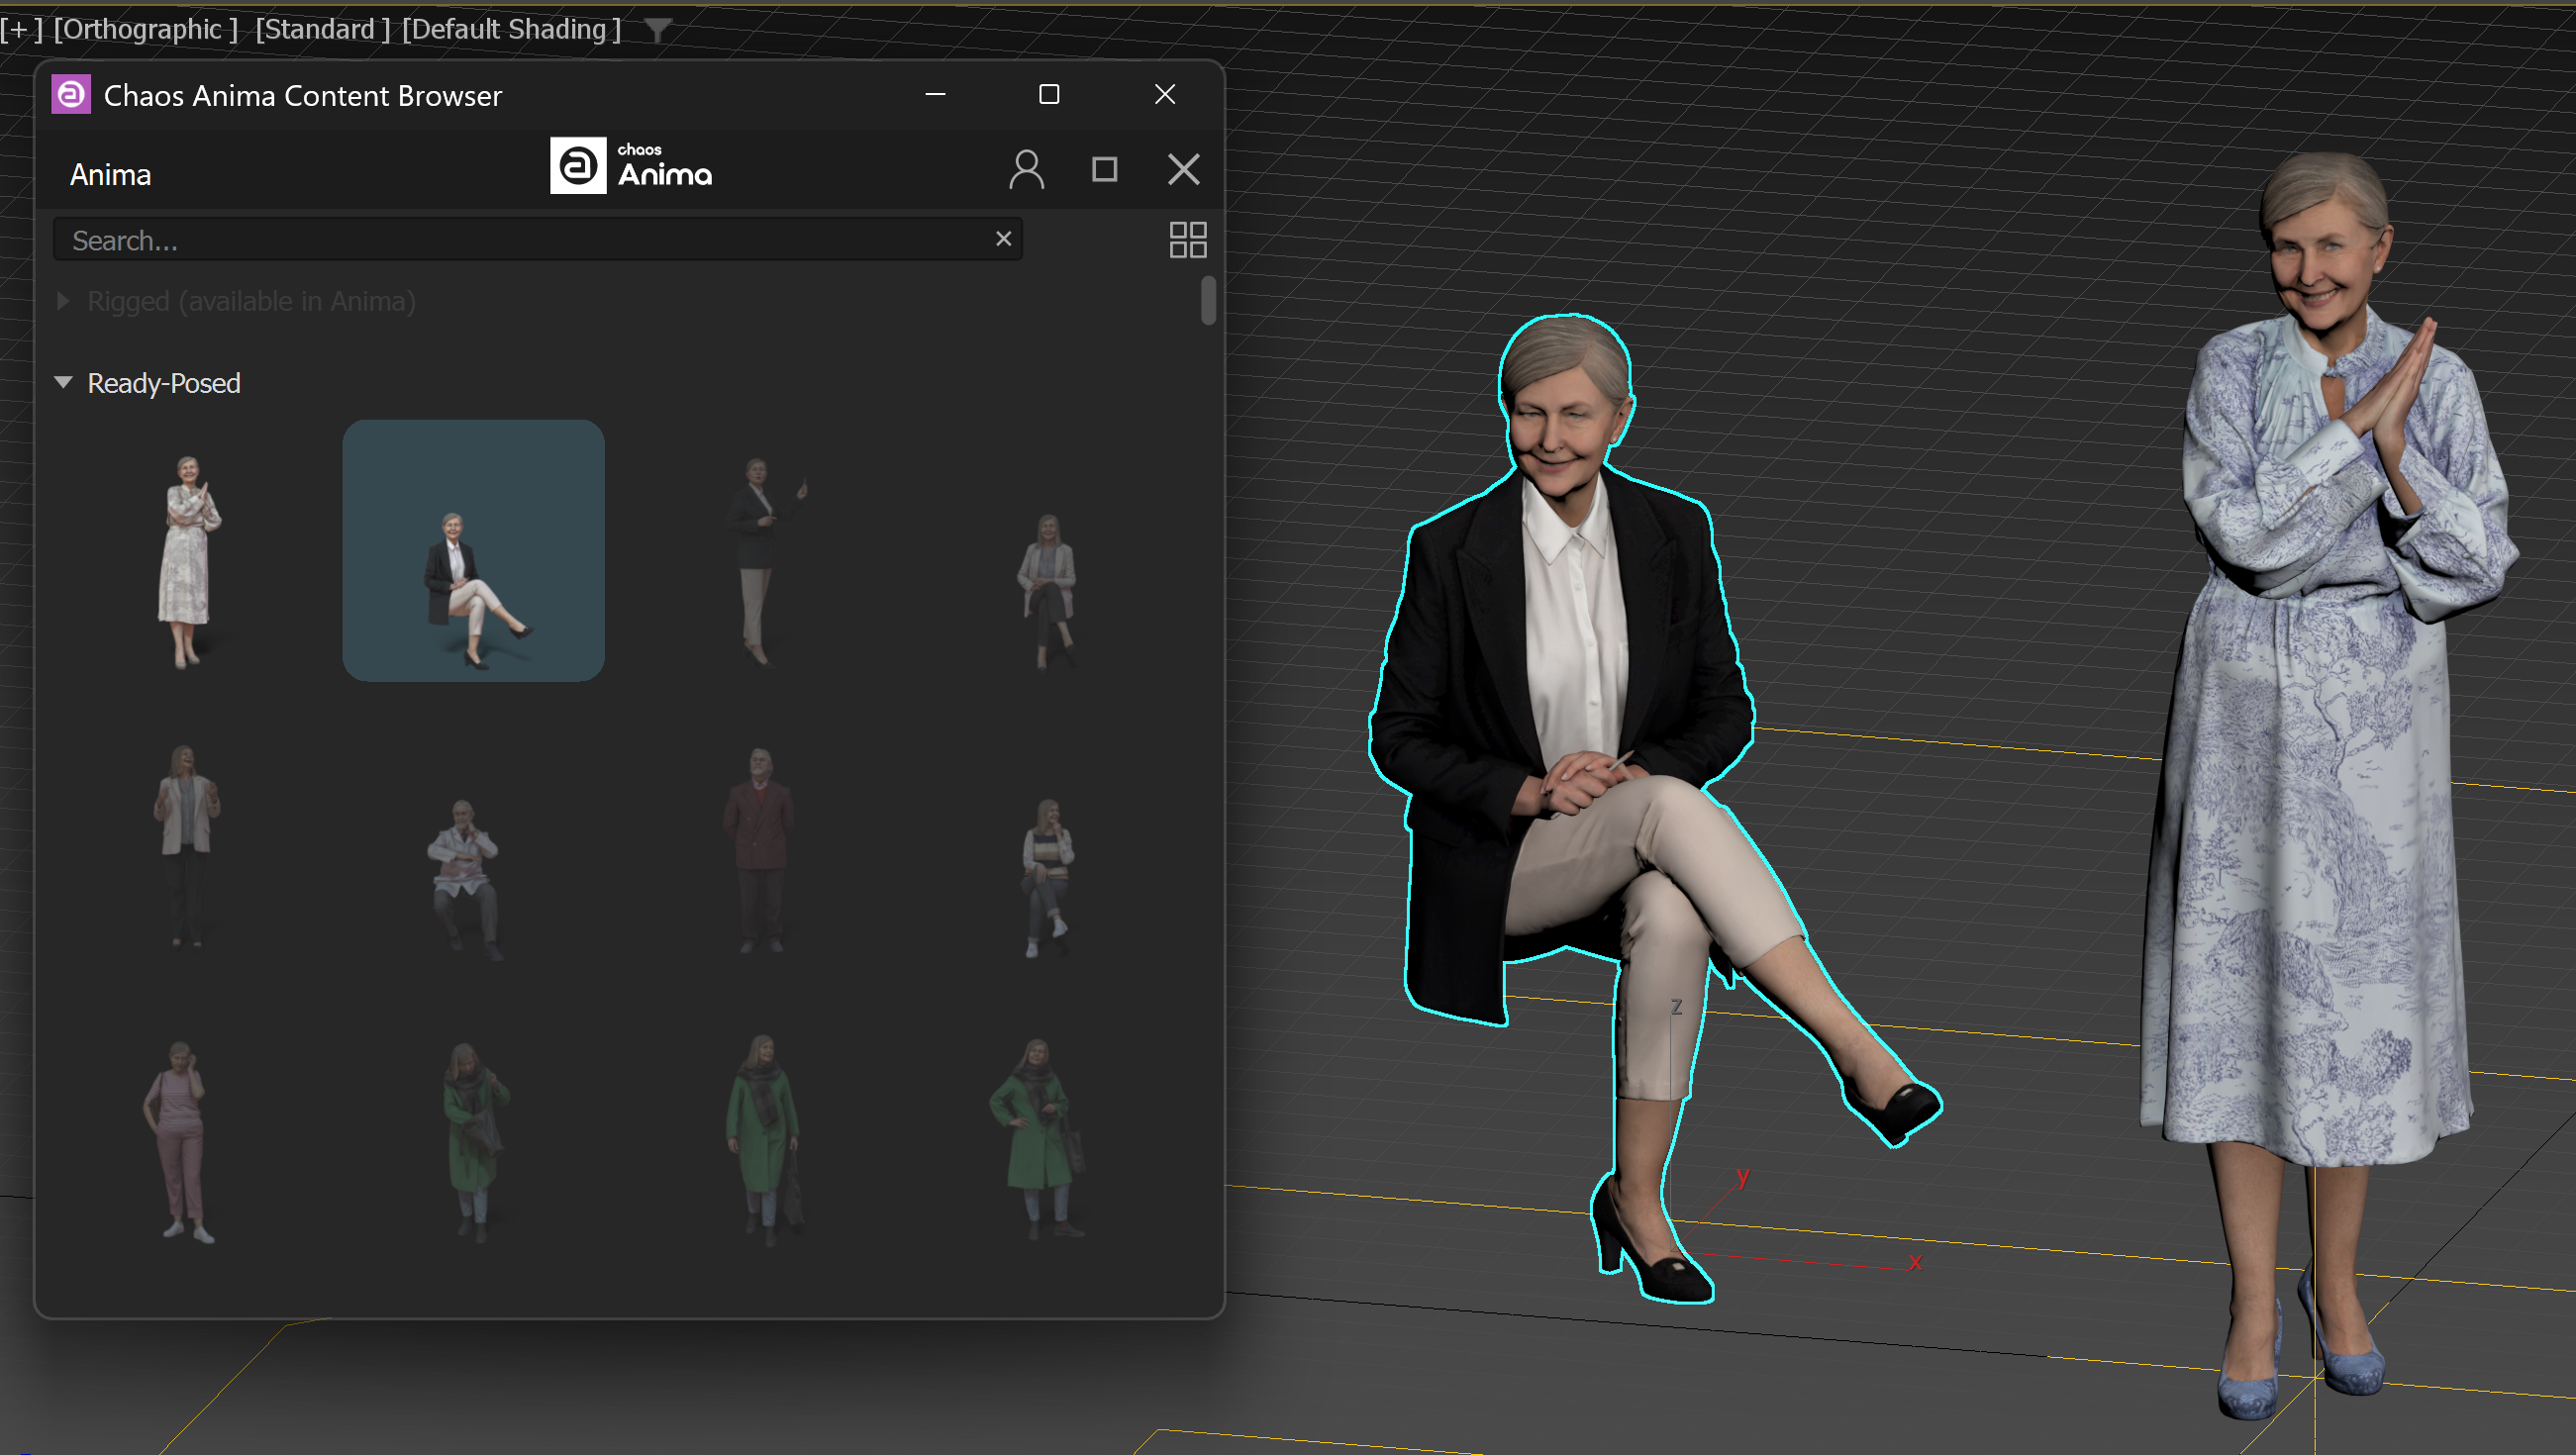Select the last green coat woman thumbnail

(x=1039, y=1139)
